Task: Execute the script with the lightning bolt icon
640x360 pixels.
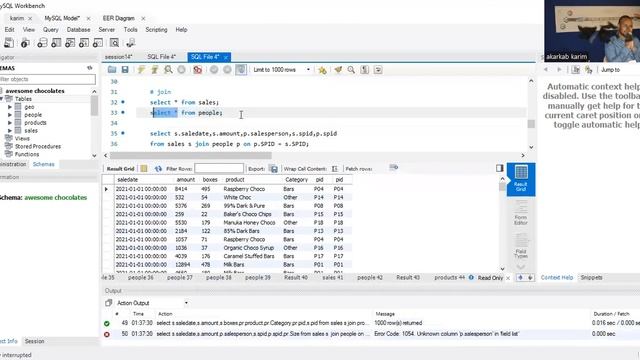Action: point(141,70)
